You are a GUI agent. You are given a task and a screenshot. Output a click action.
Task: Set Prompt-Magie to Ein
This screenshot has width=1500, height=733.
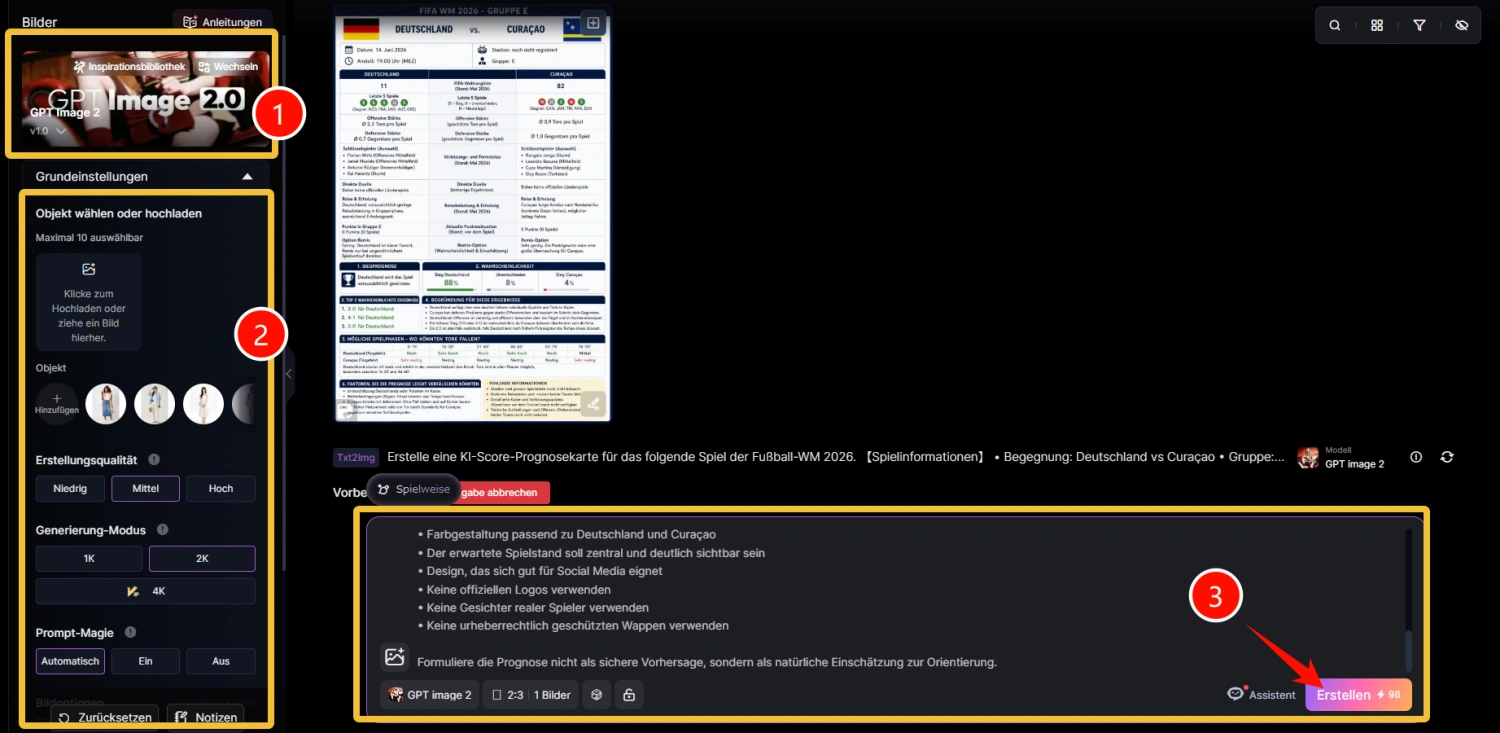145,661
